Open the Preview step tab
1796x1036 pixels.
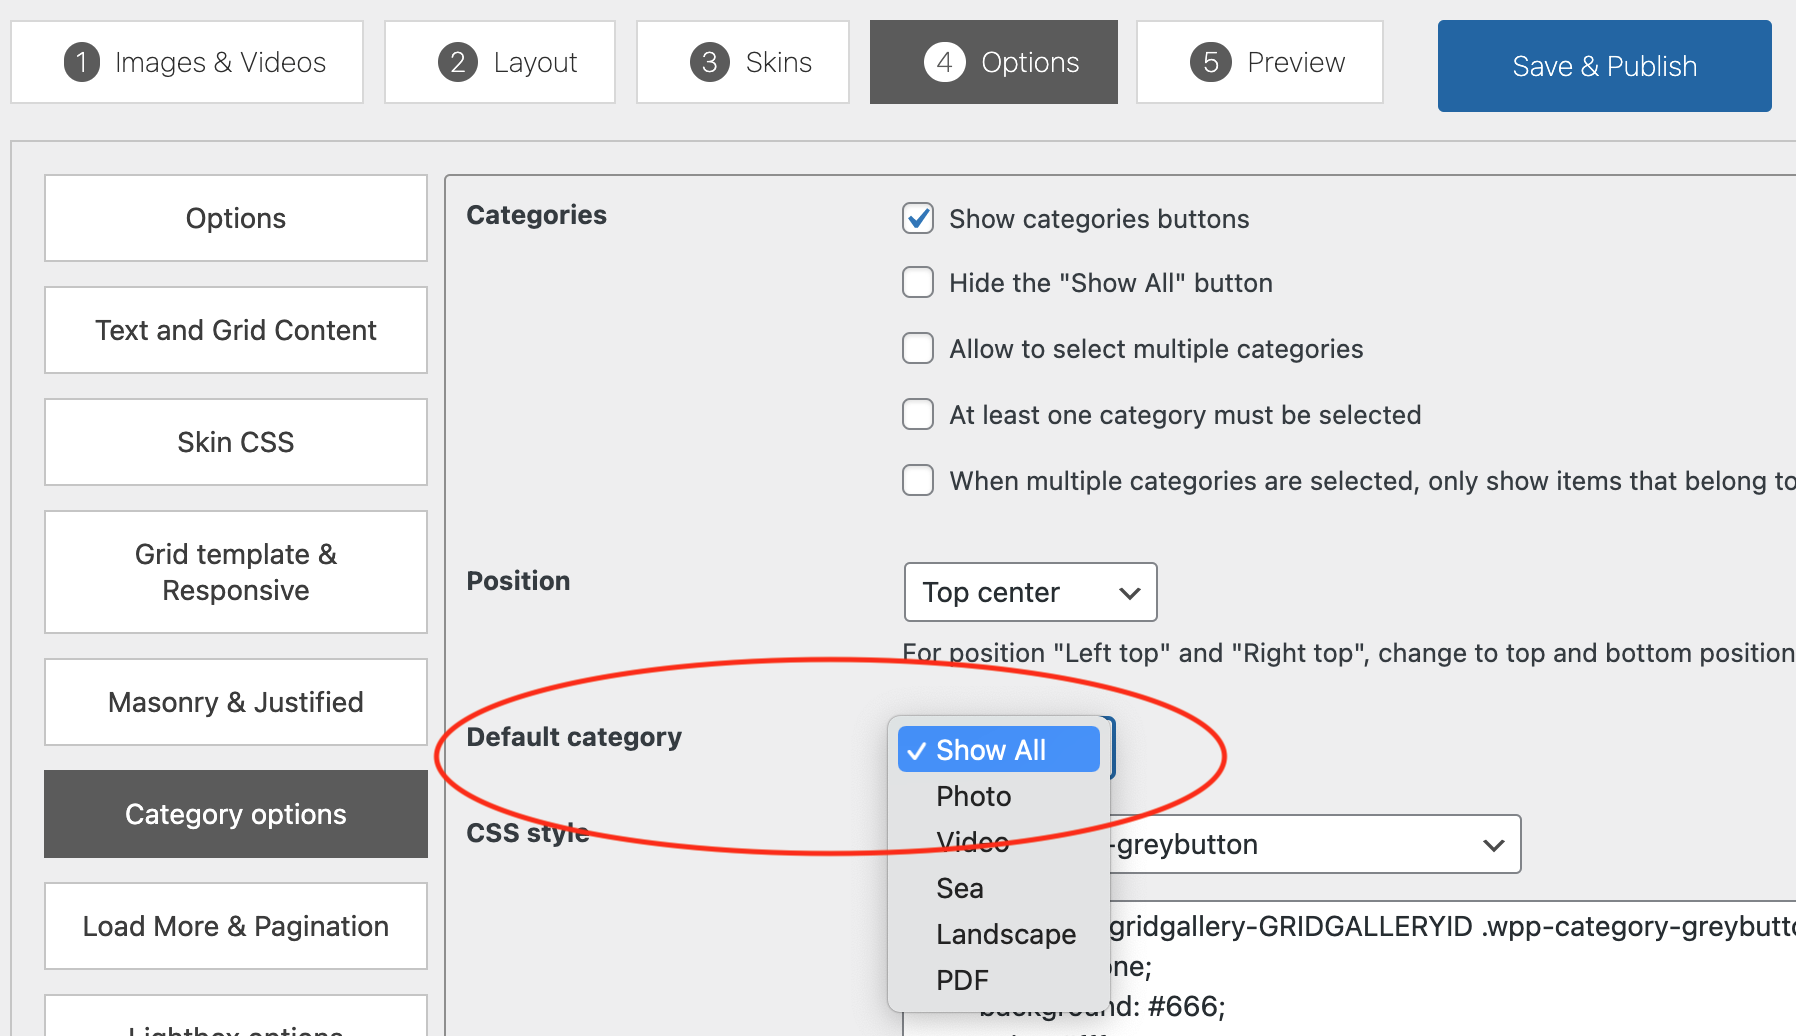coord(1260,62)
